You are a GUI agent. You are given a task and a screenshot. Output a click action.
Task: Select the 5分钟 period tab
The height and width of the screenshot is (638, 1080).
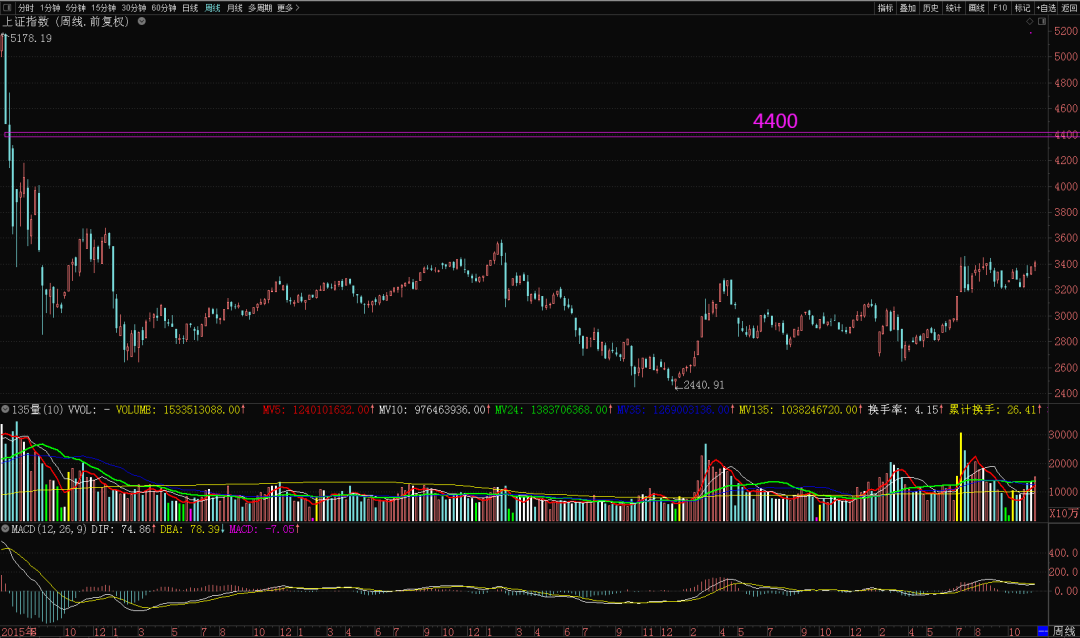(76, 8)
